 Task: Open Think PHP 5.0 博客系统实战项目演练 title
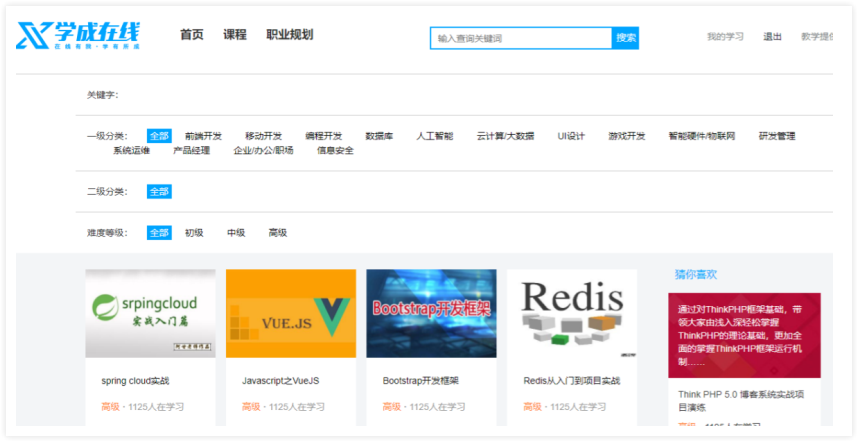[x=741, y=401]
